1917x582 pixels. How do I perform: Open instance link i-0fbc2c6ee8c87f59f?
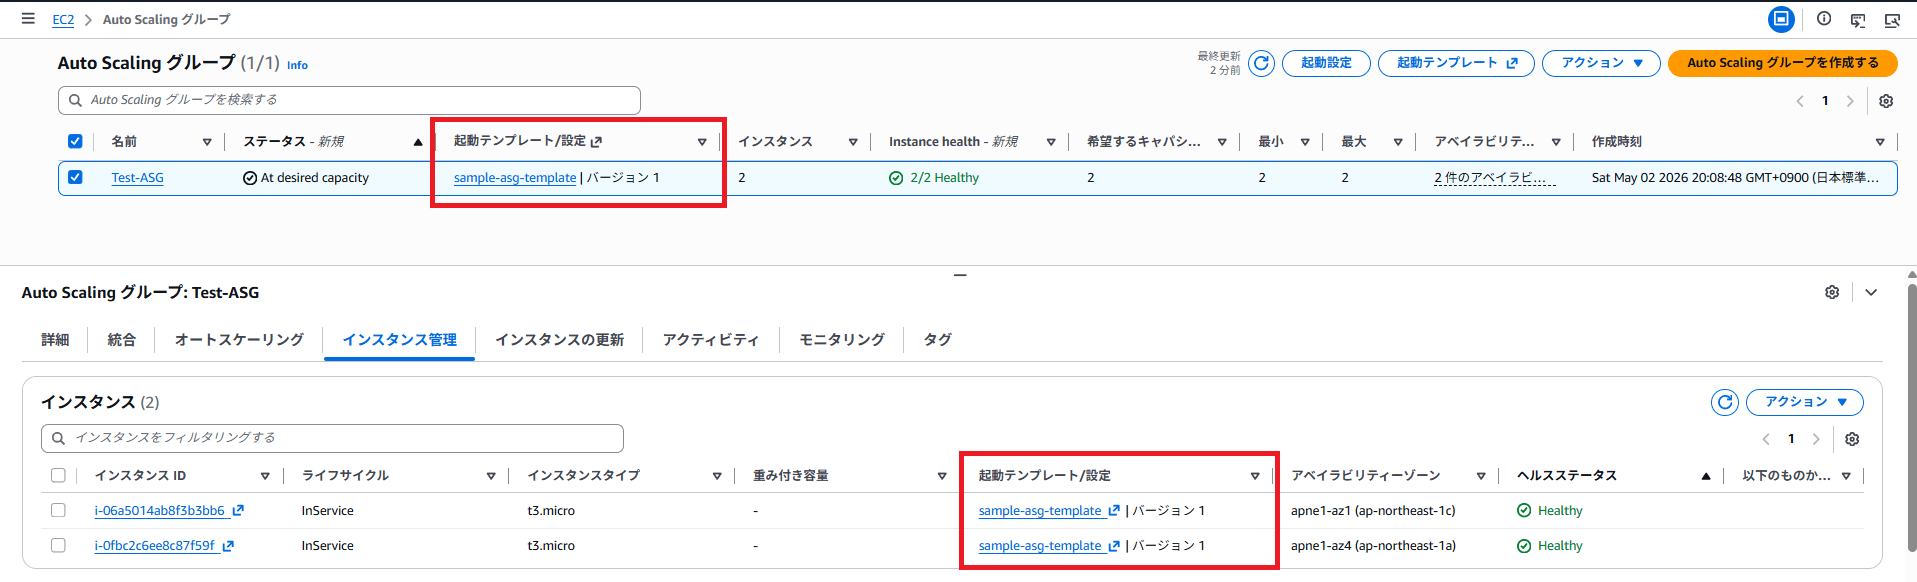(155, 546)
